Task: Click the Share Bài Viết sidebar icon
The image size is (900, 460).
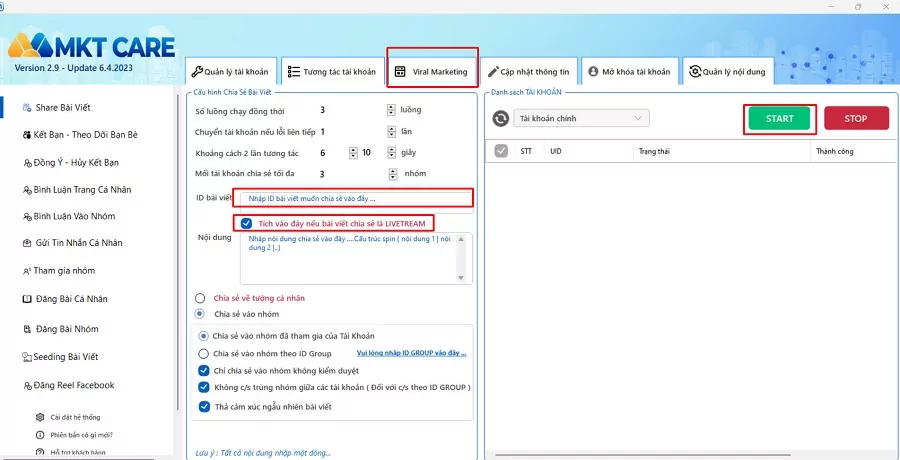Action: (26, 107)
